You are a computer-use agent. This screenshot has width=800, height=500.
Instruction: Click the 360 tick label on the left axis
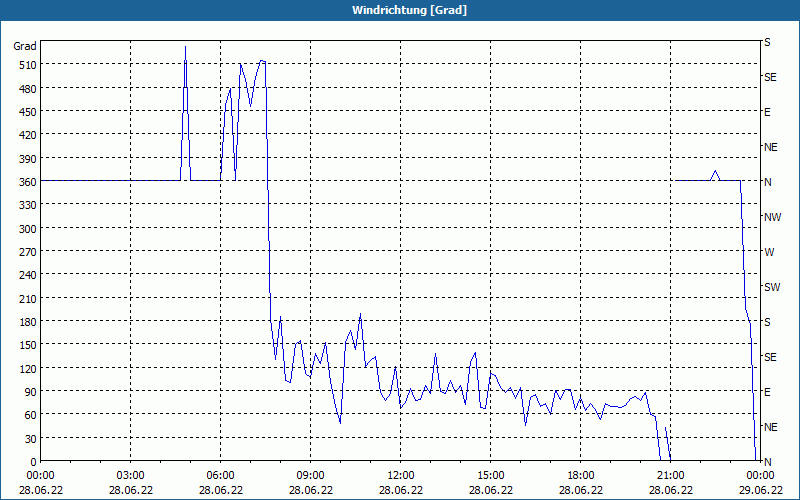[25, 182]
